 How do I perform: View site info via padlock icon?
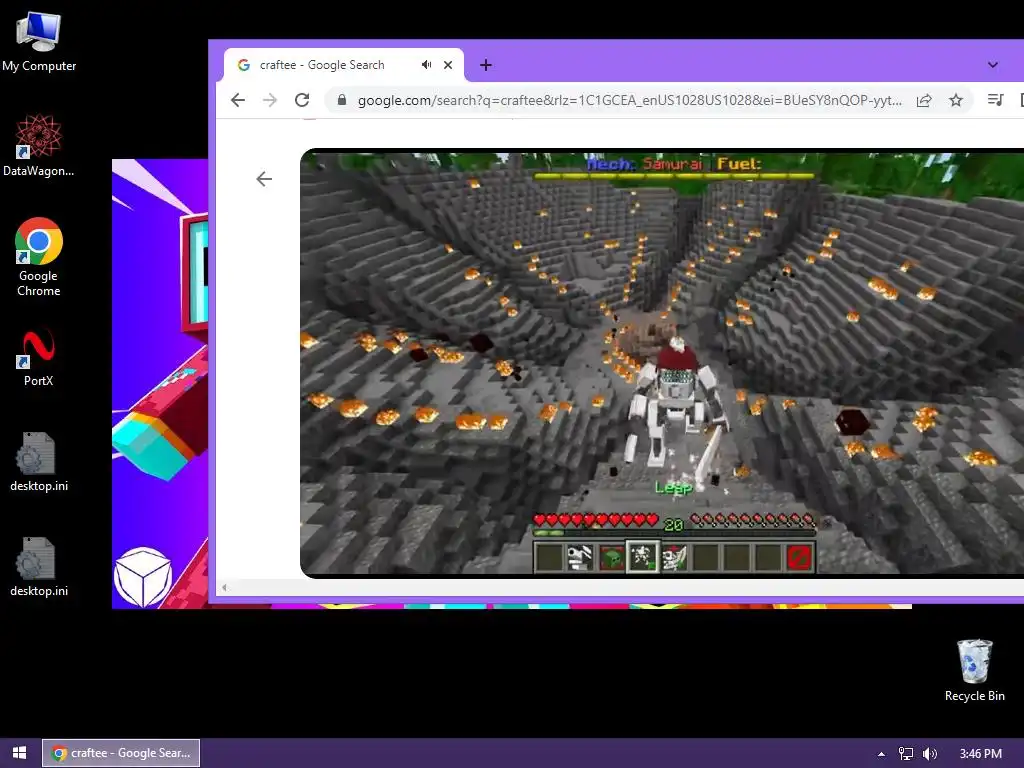[x=342, y=100]
